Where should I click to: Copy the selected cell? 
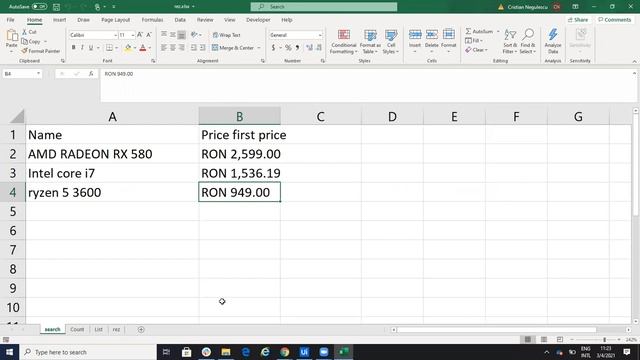(x=31, y=42)
